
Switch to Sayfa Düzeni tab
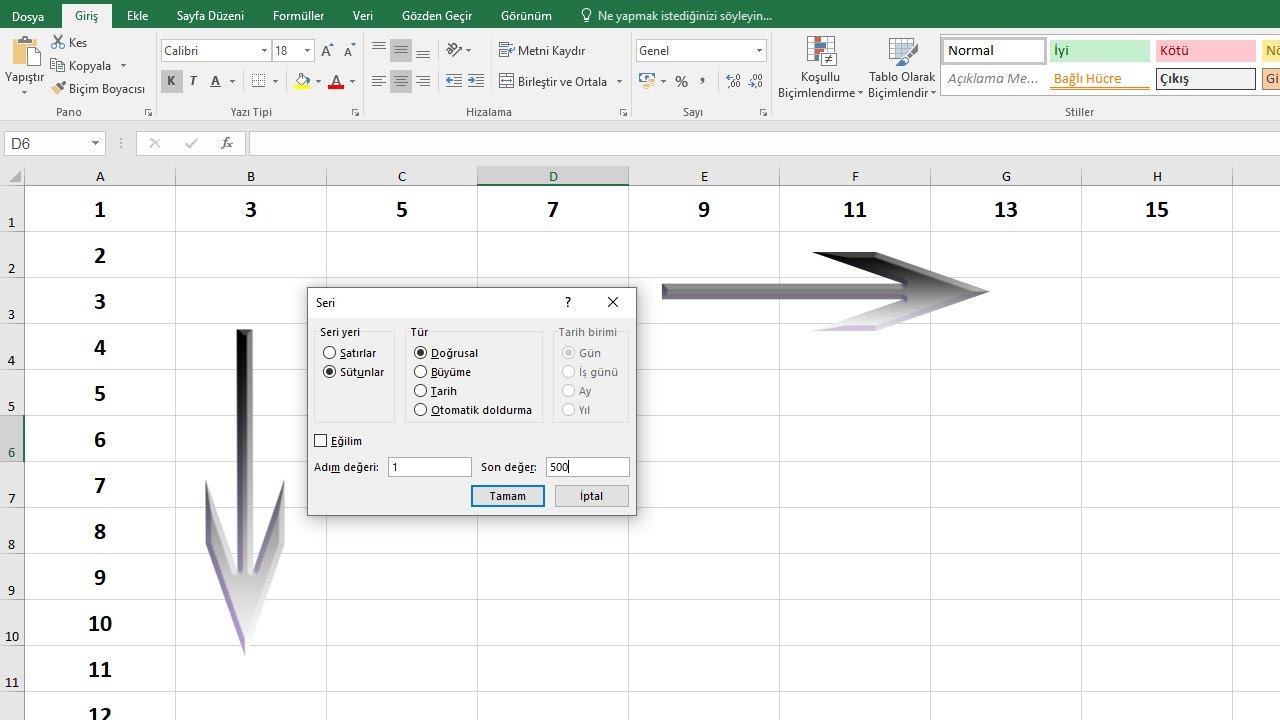[210, 17]
